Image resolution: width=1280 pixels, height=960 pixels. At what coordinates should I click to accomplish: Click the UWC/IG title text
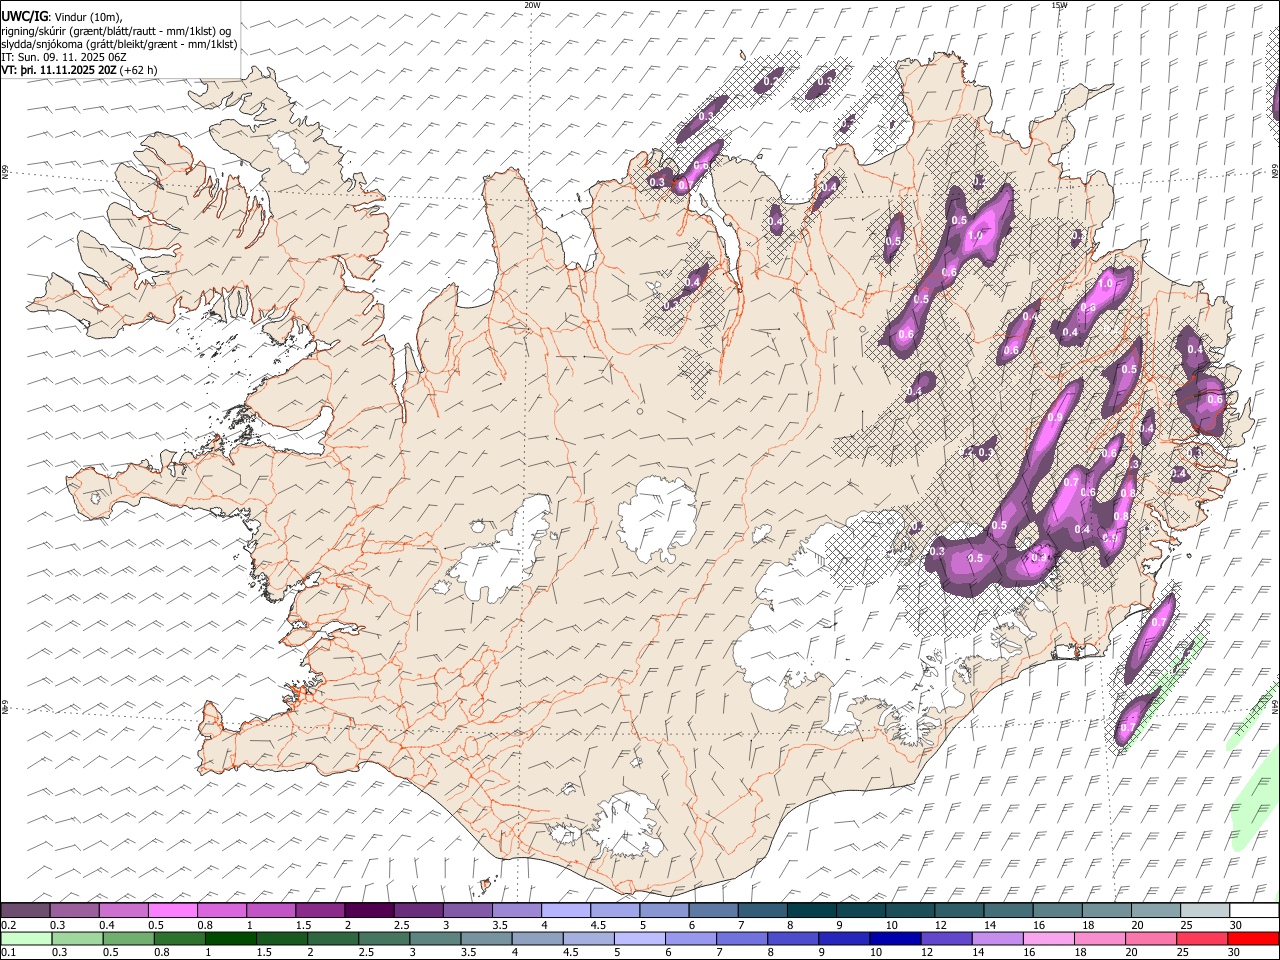tap(24, 17)
